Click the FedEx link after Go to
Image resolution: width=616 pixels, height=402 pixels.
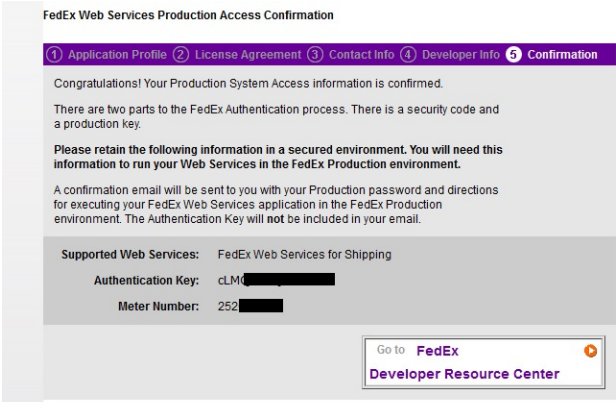click(x=437, y=351)
